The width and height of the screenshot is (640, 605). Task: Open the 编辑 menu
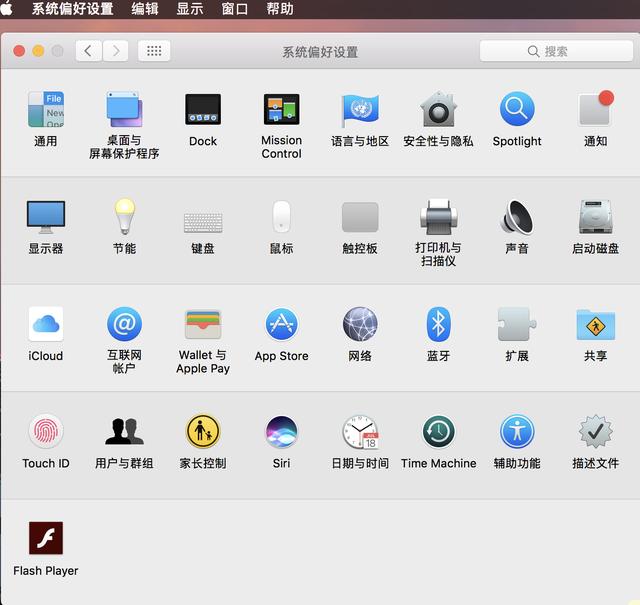pos(145,9)
